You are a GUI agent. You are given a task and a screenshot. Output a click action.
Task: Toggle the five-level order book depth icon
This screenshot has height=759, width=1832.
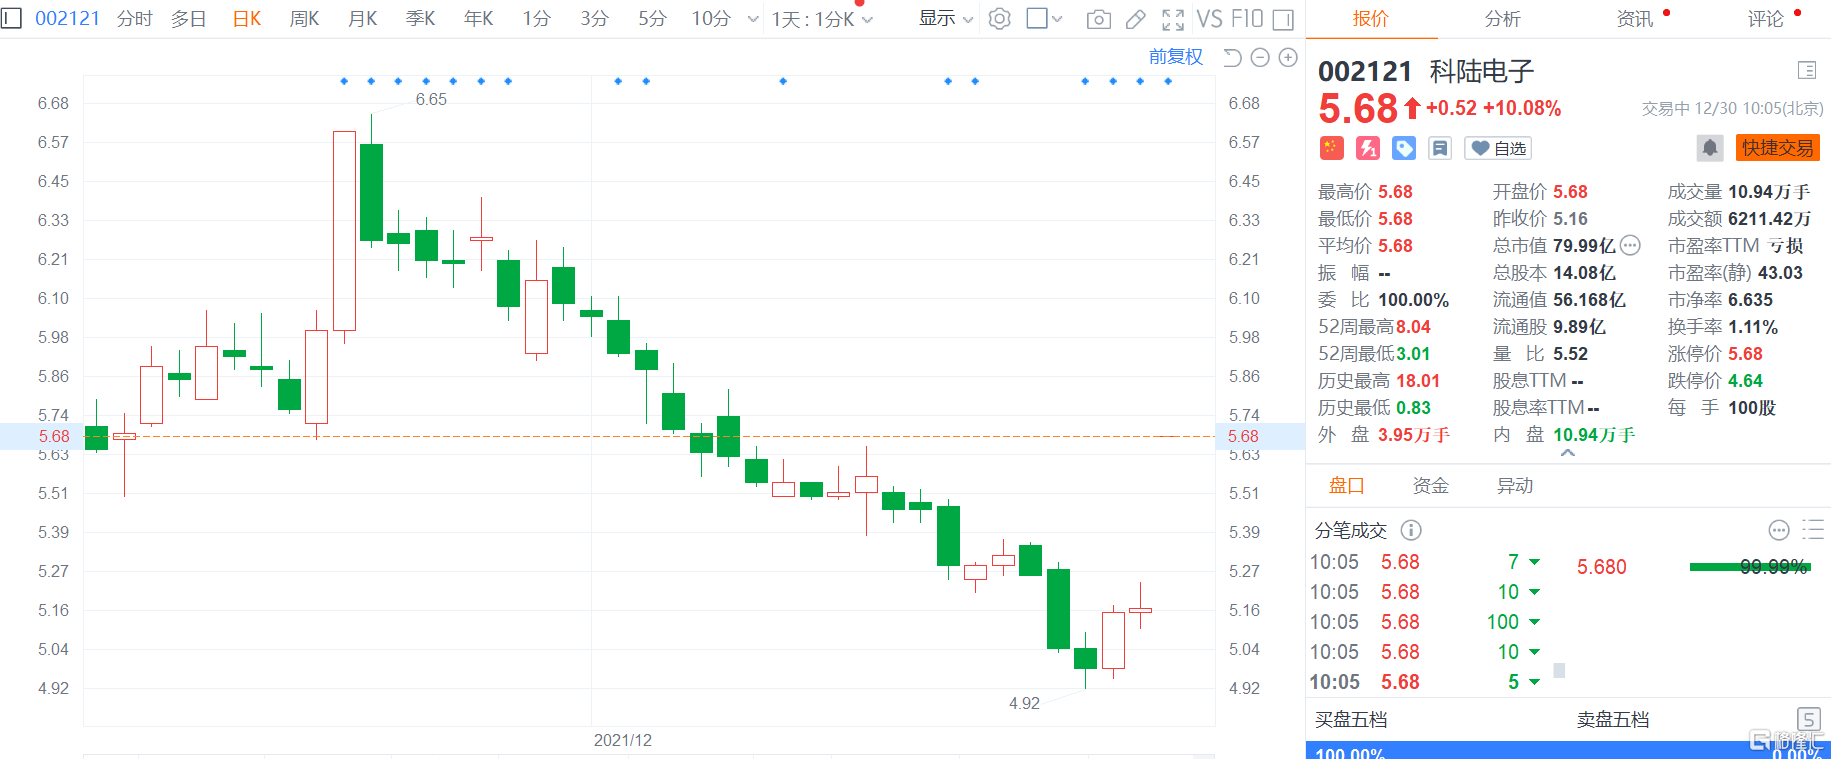point(1808,718)
